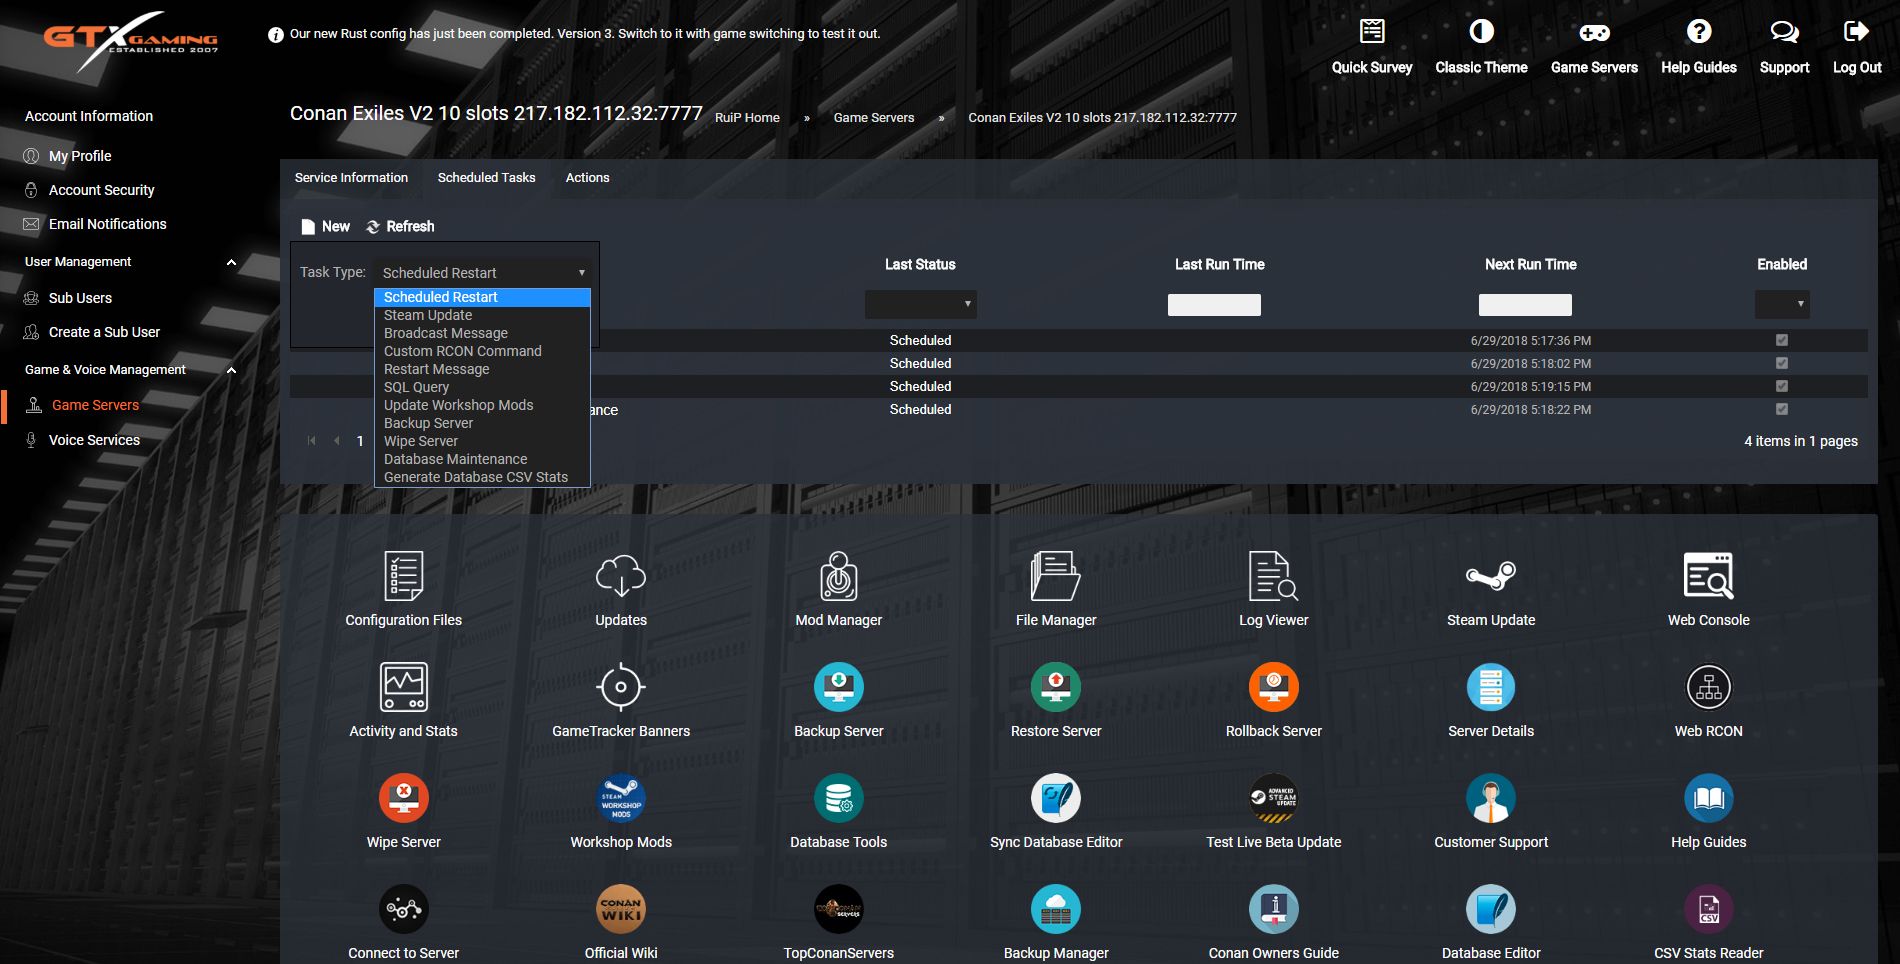Screen dimensions: 1900x964
Task: Click the Rollback Server icon
Action: click(1273, 687)
